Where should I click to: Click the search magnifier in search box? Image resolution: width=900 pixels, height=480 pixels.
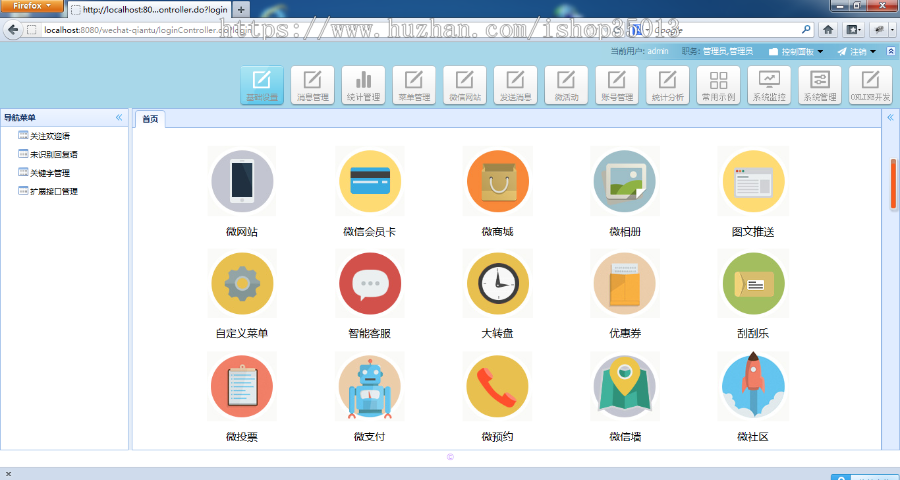(x=806, y=29)
